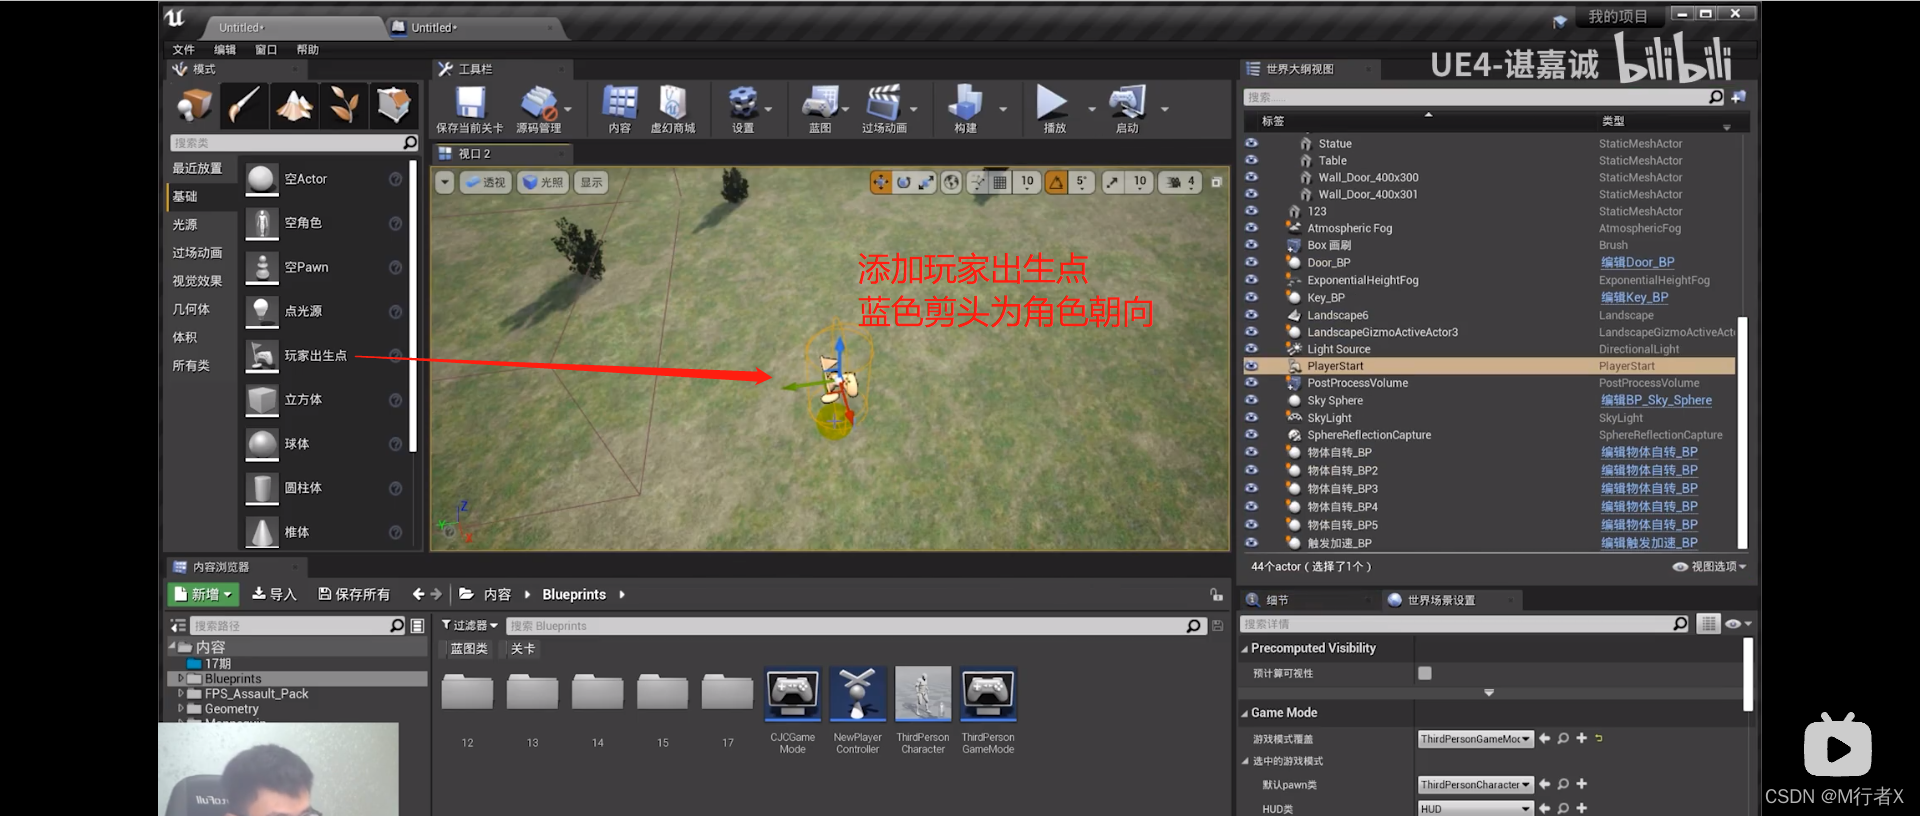Open 编辑触发加速_BP blueprint link

tap(1649, 543)
